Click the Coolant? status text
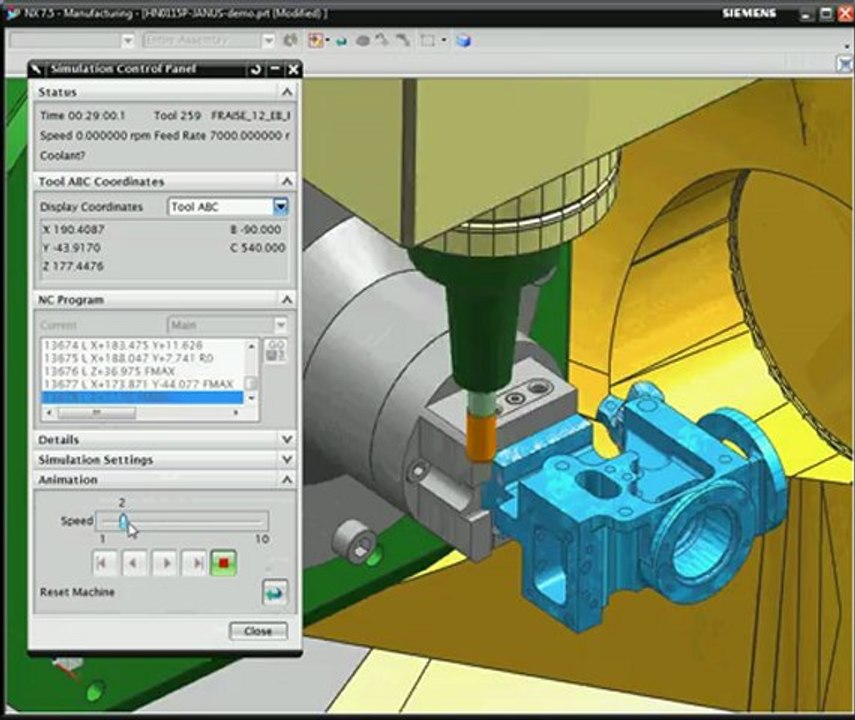The height and width of the screenshot is (720, 855). pyautogui.click(x=63, y=155)
